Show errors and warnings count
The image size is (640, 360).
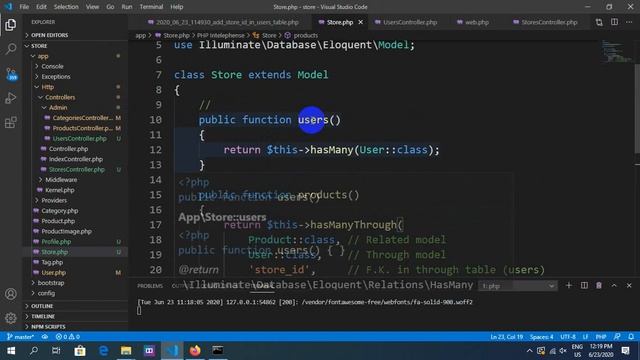[x=68, y=337]
